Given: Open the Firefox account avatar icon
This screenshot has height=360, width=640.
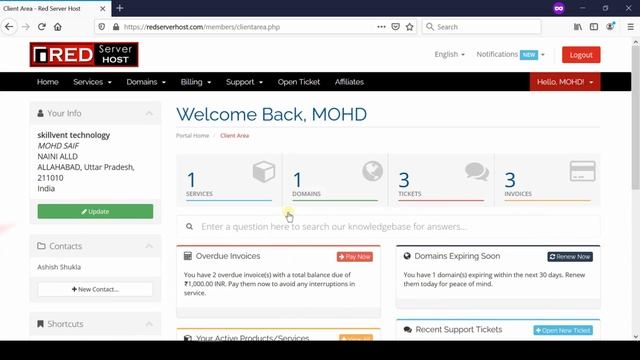Looking at the screenshot, I should point(610,27).
